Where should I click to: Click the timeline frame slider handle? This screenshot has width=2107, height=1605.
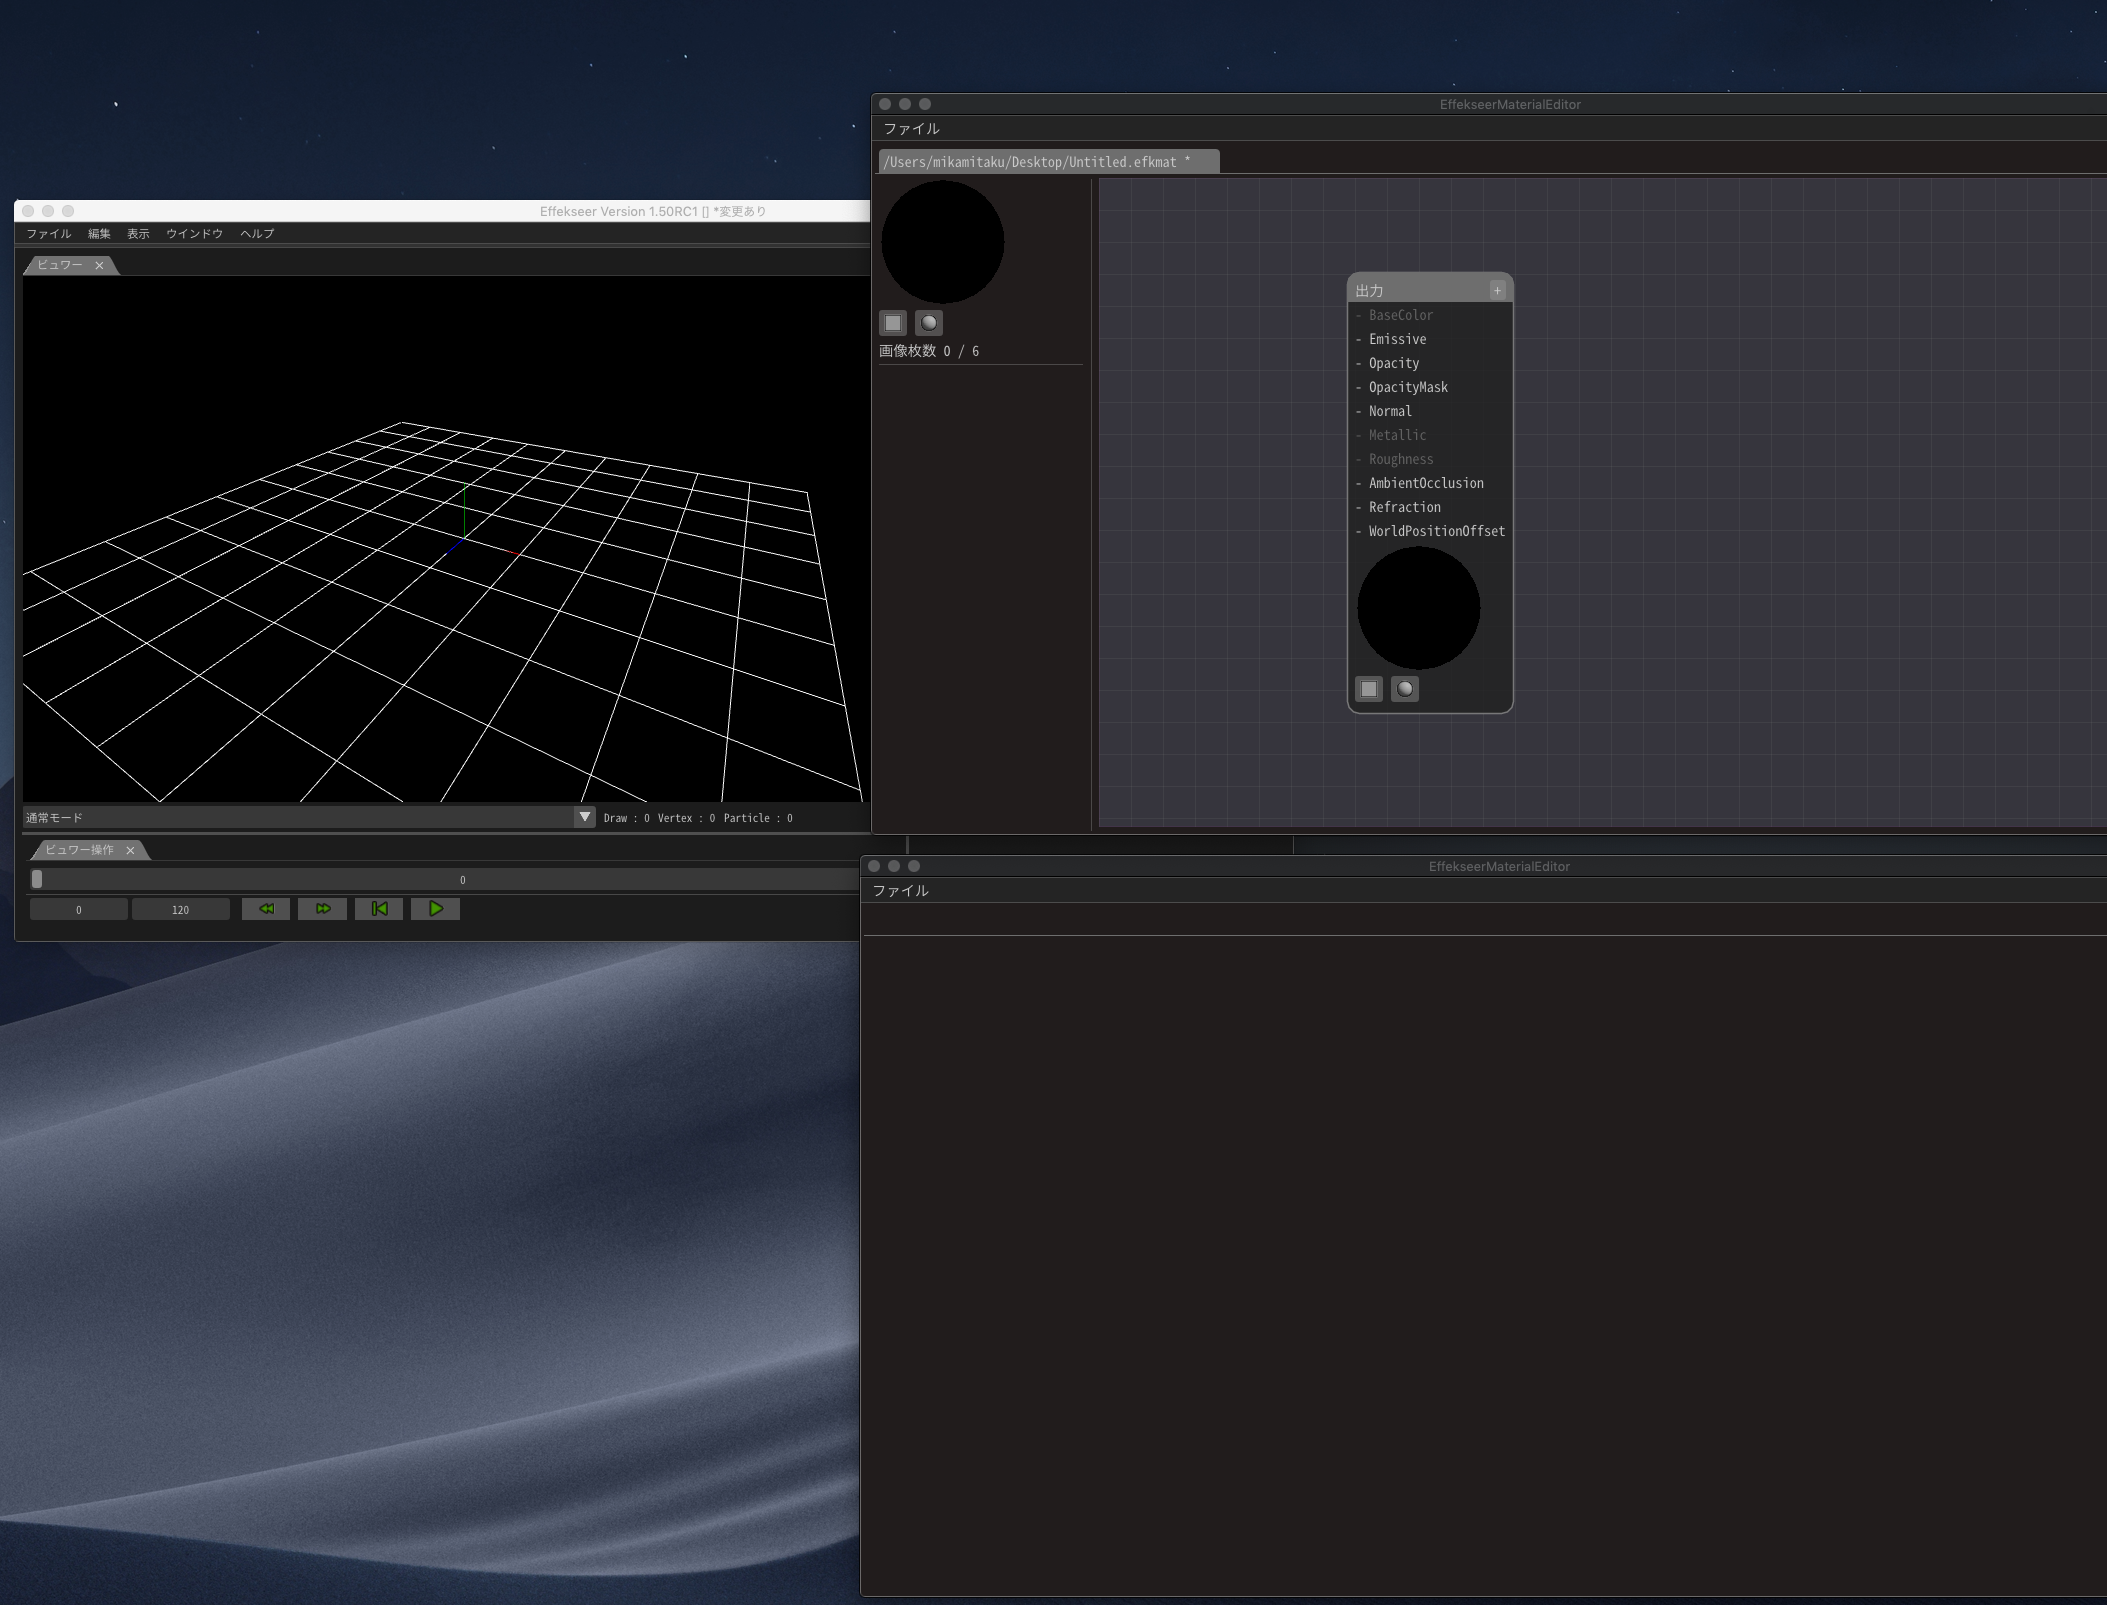click(x=37, y=879)
